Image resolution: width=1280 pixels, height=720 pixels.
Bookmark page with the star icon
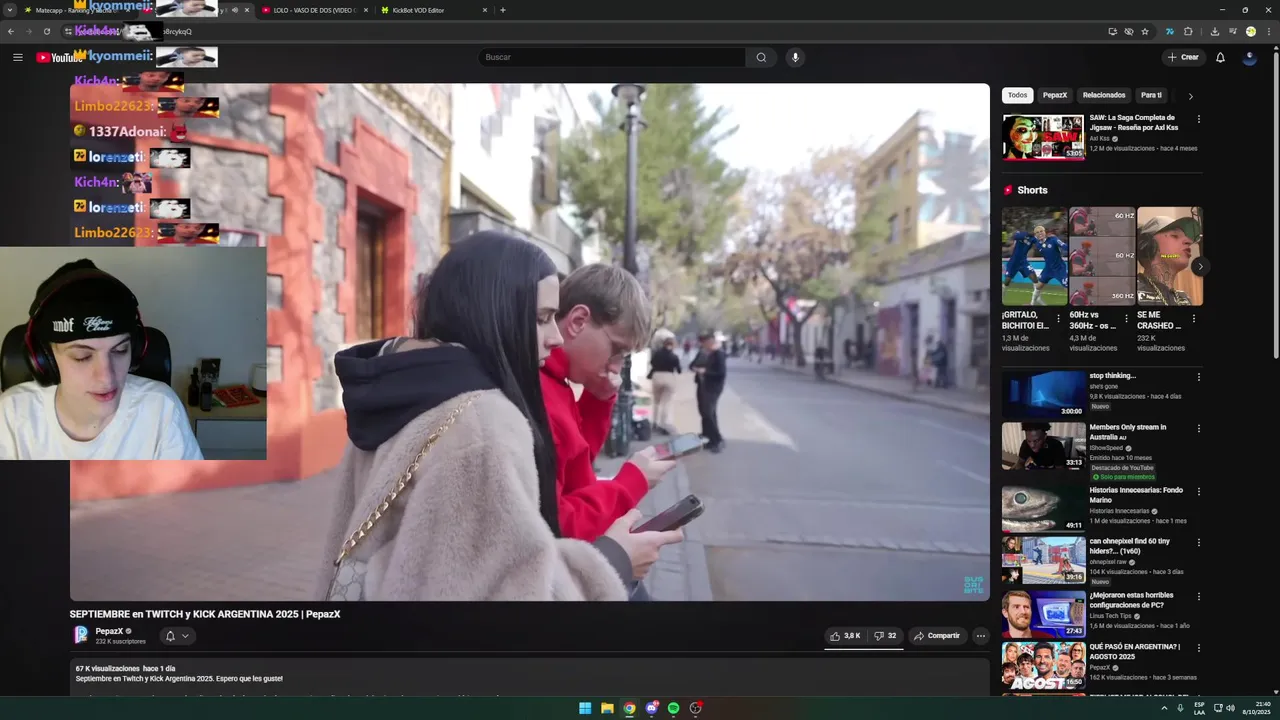(x=1145, y=31)
